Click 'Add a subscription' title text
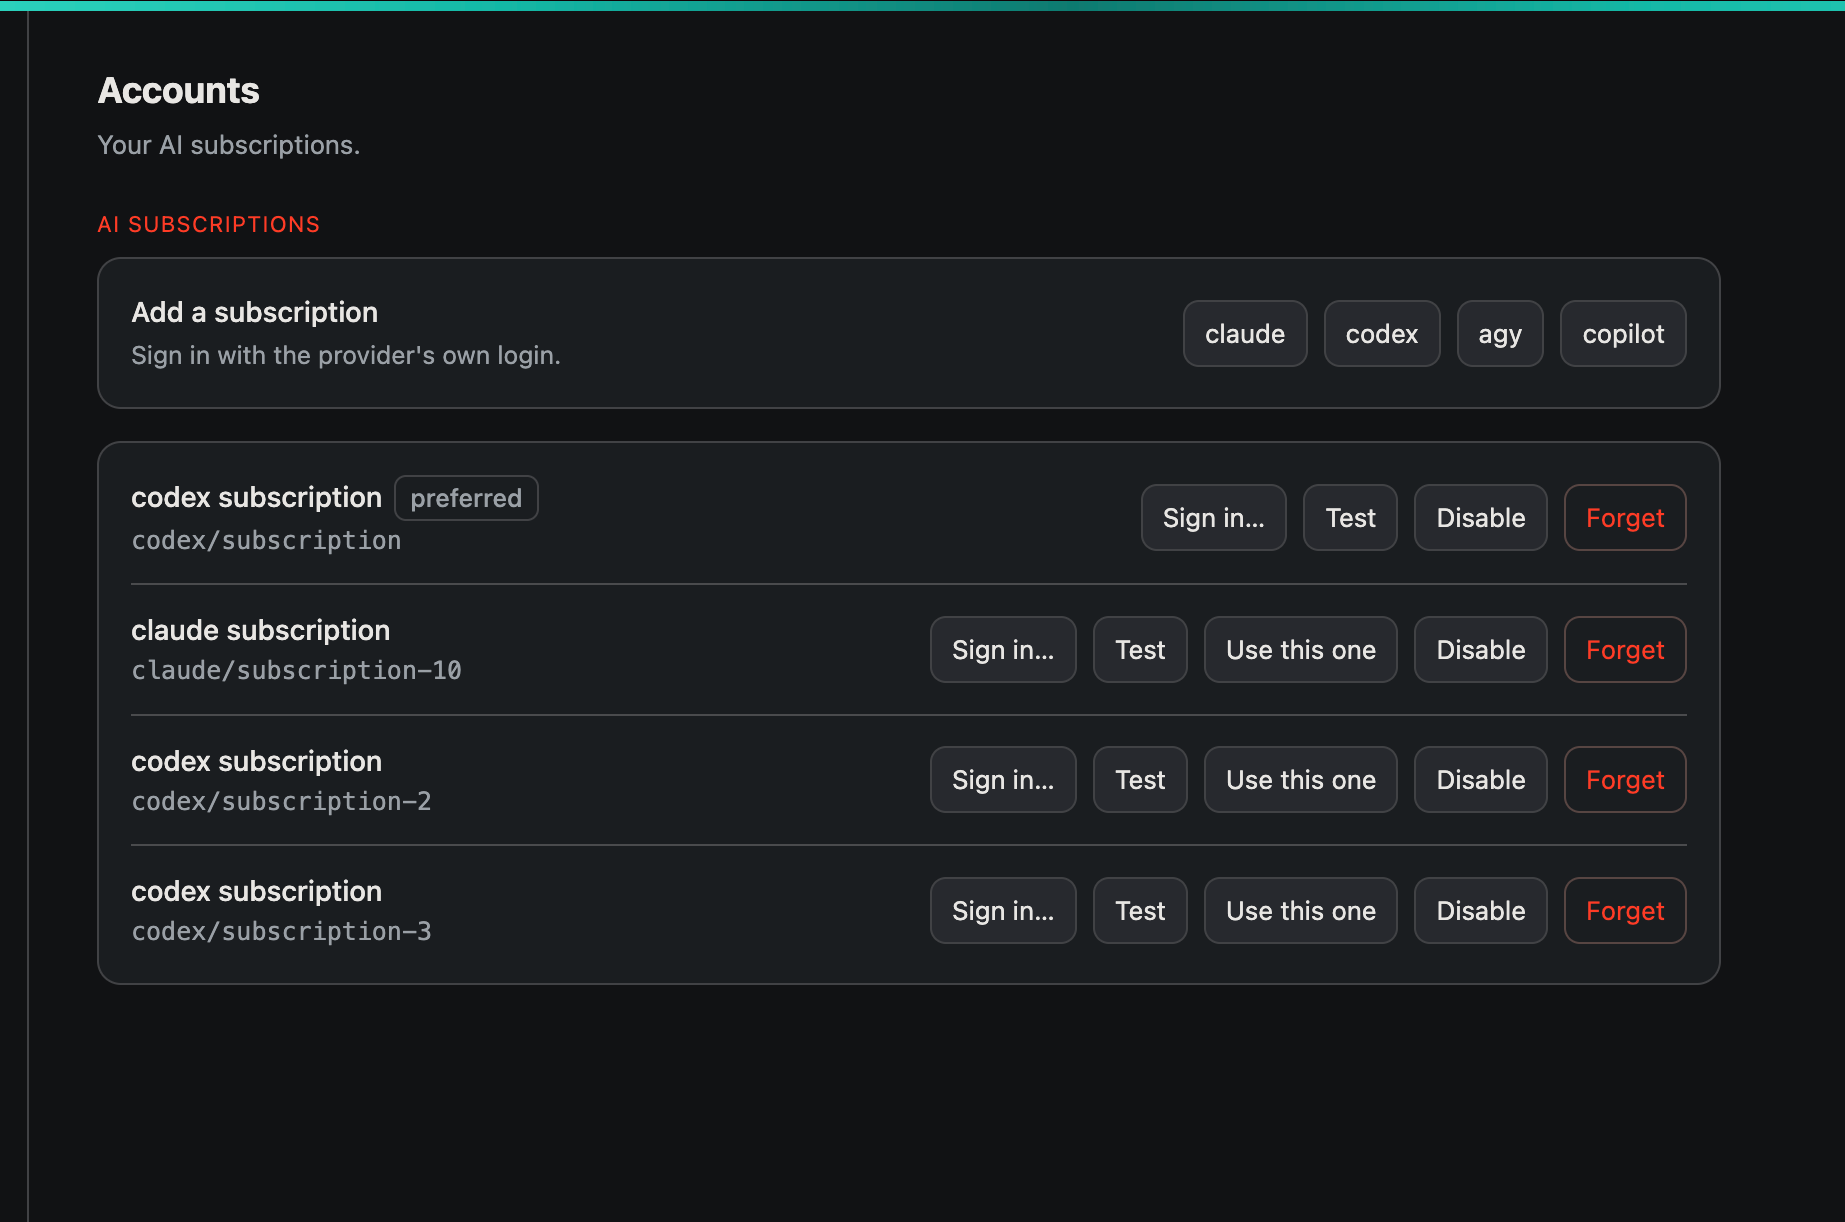 point(254,313)
